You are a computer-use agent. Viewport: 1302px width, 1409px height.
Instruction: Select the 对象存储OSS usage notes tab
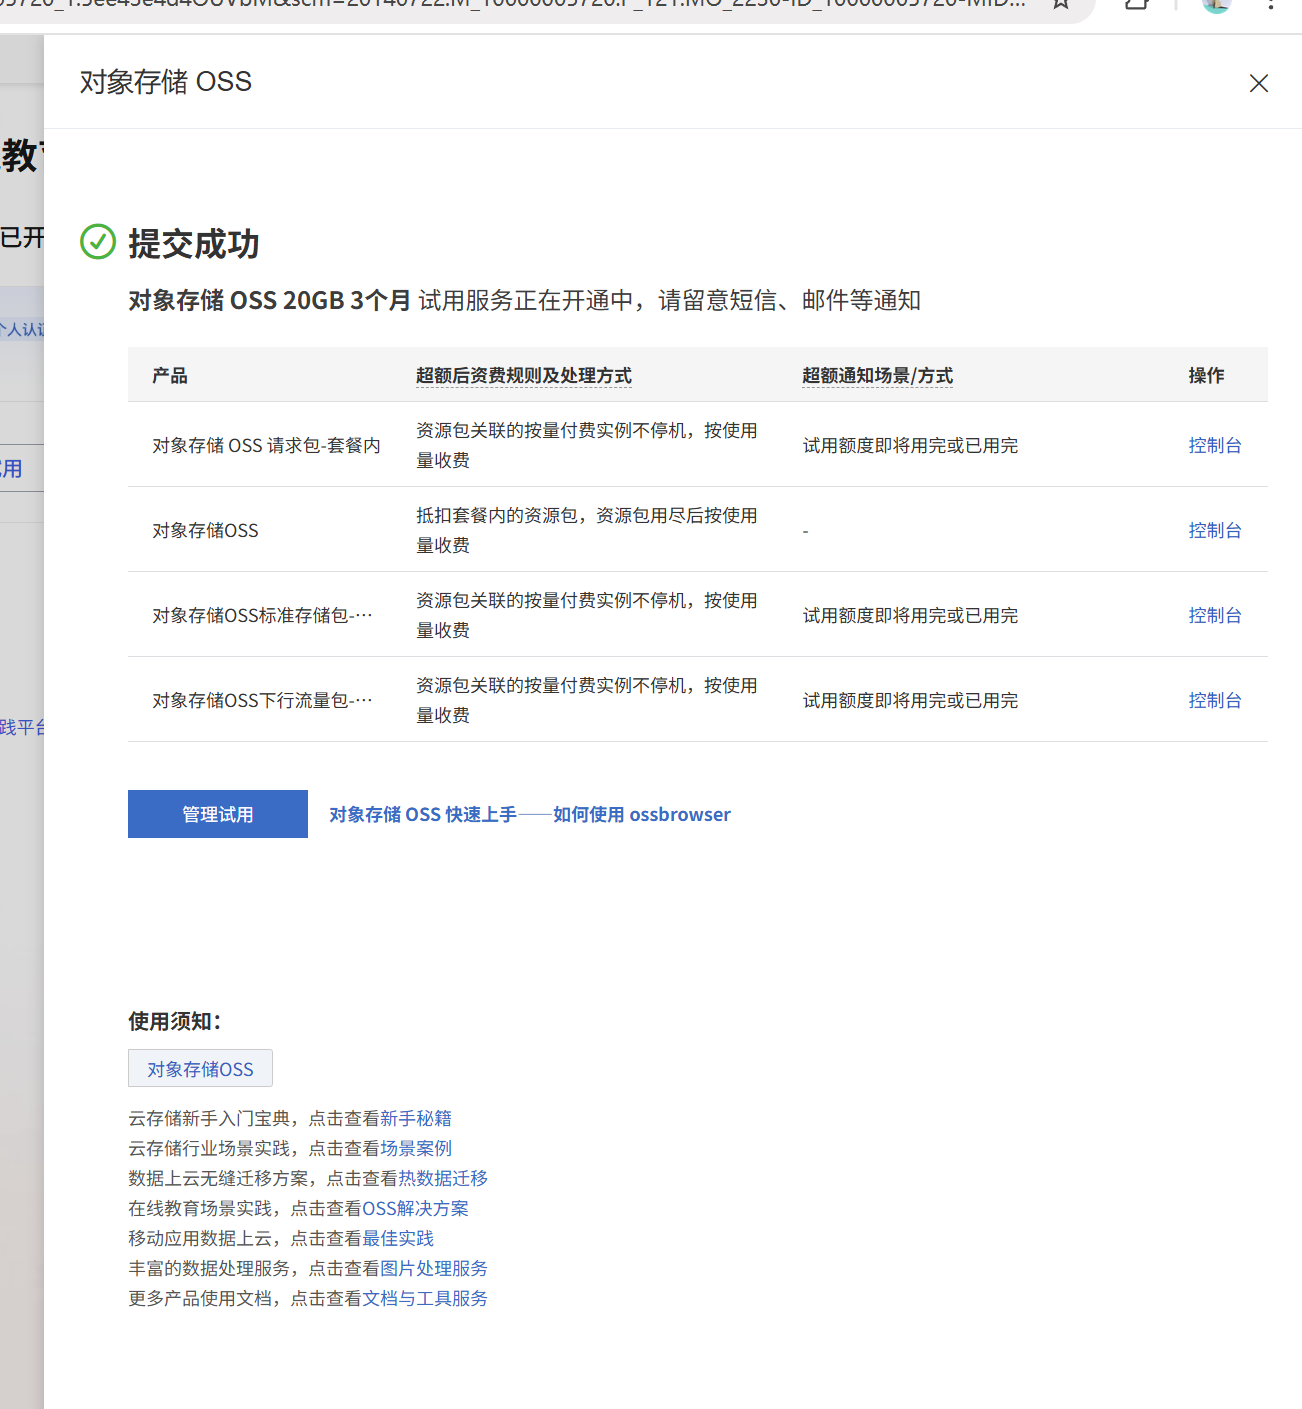click(x=200, y=1068)
